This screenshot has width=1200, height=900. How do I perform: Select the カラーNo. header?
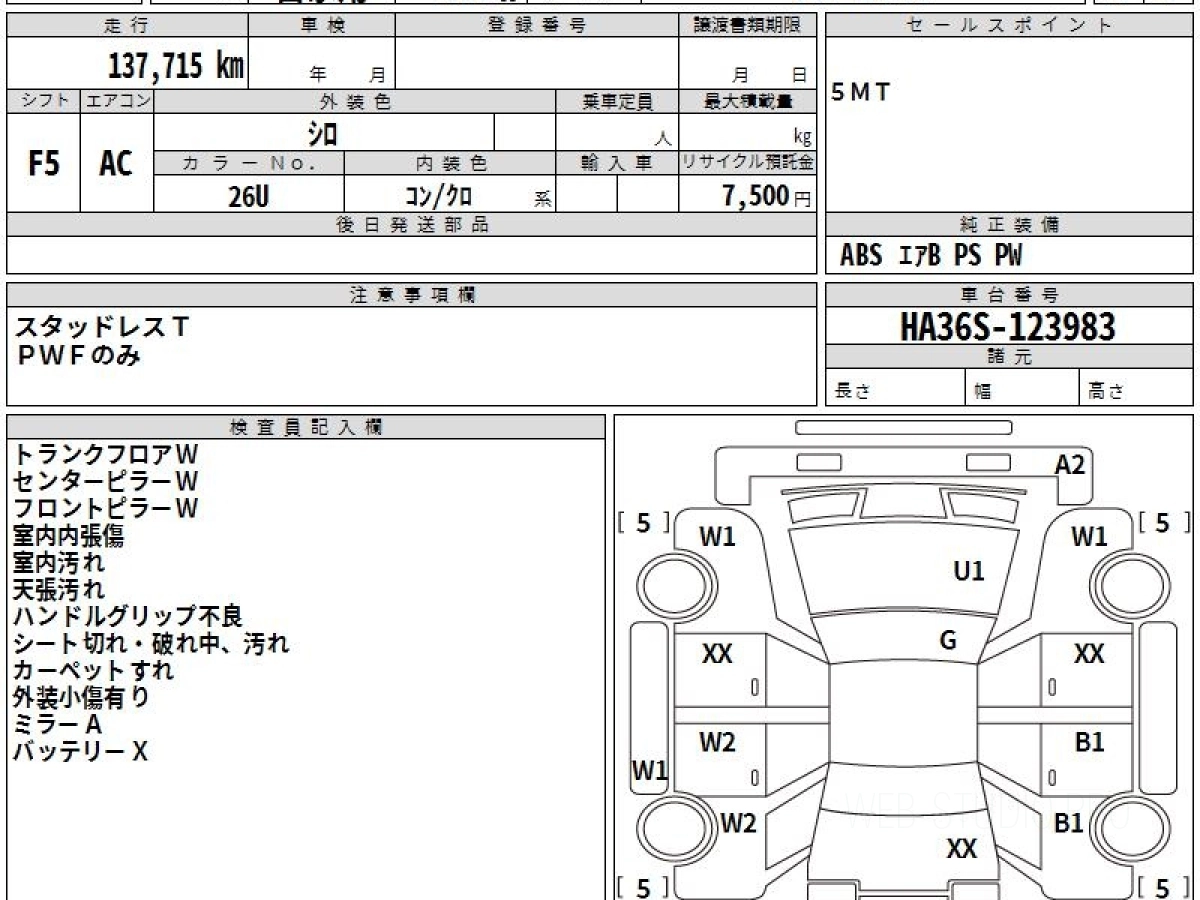pos(249,164)
